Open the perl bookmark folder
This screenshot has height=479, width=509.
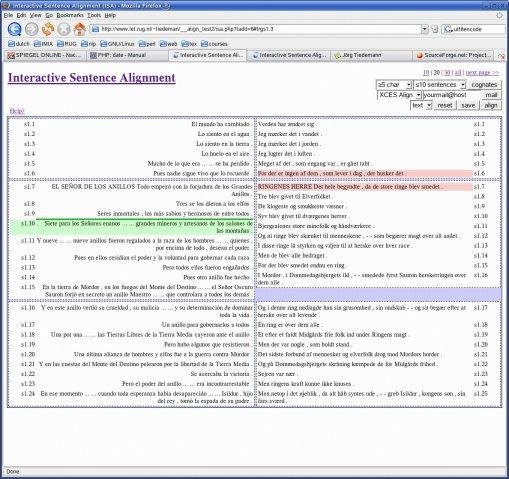[147, 44]
